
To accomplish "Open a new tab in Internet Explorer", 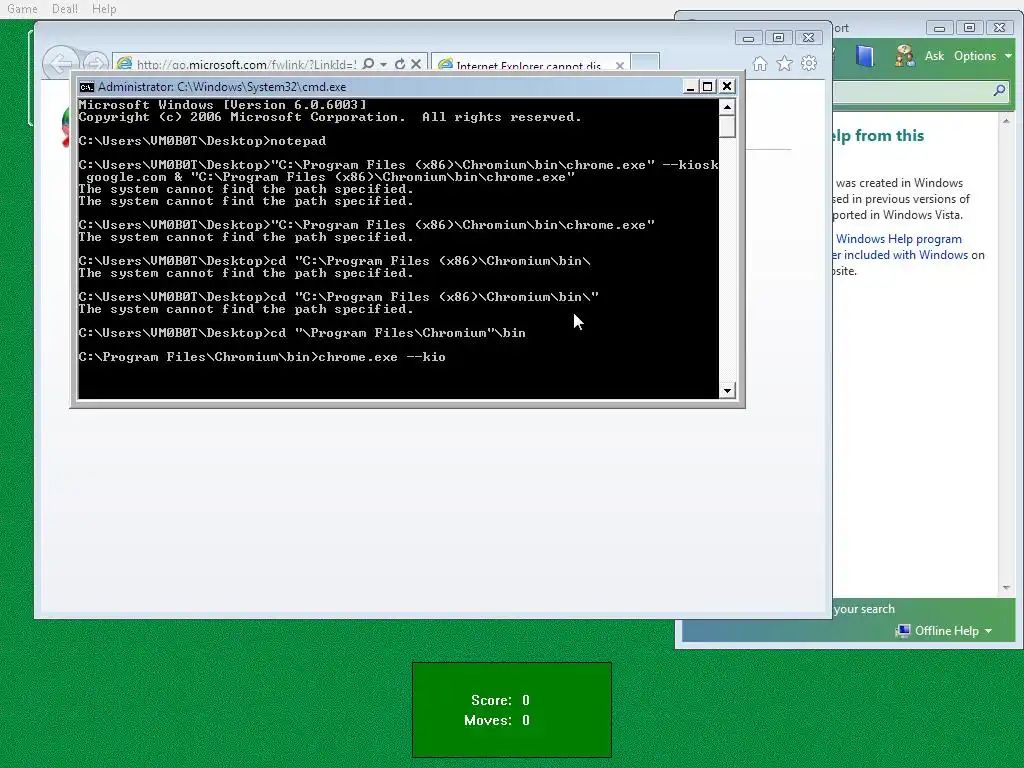I will coord(645,62).
